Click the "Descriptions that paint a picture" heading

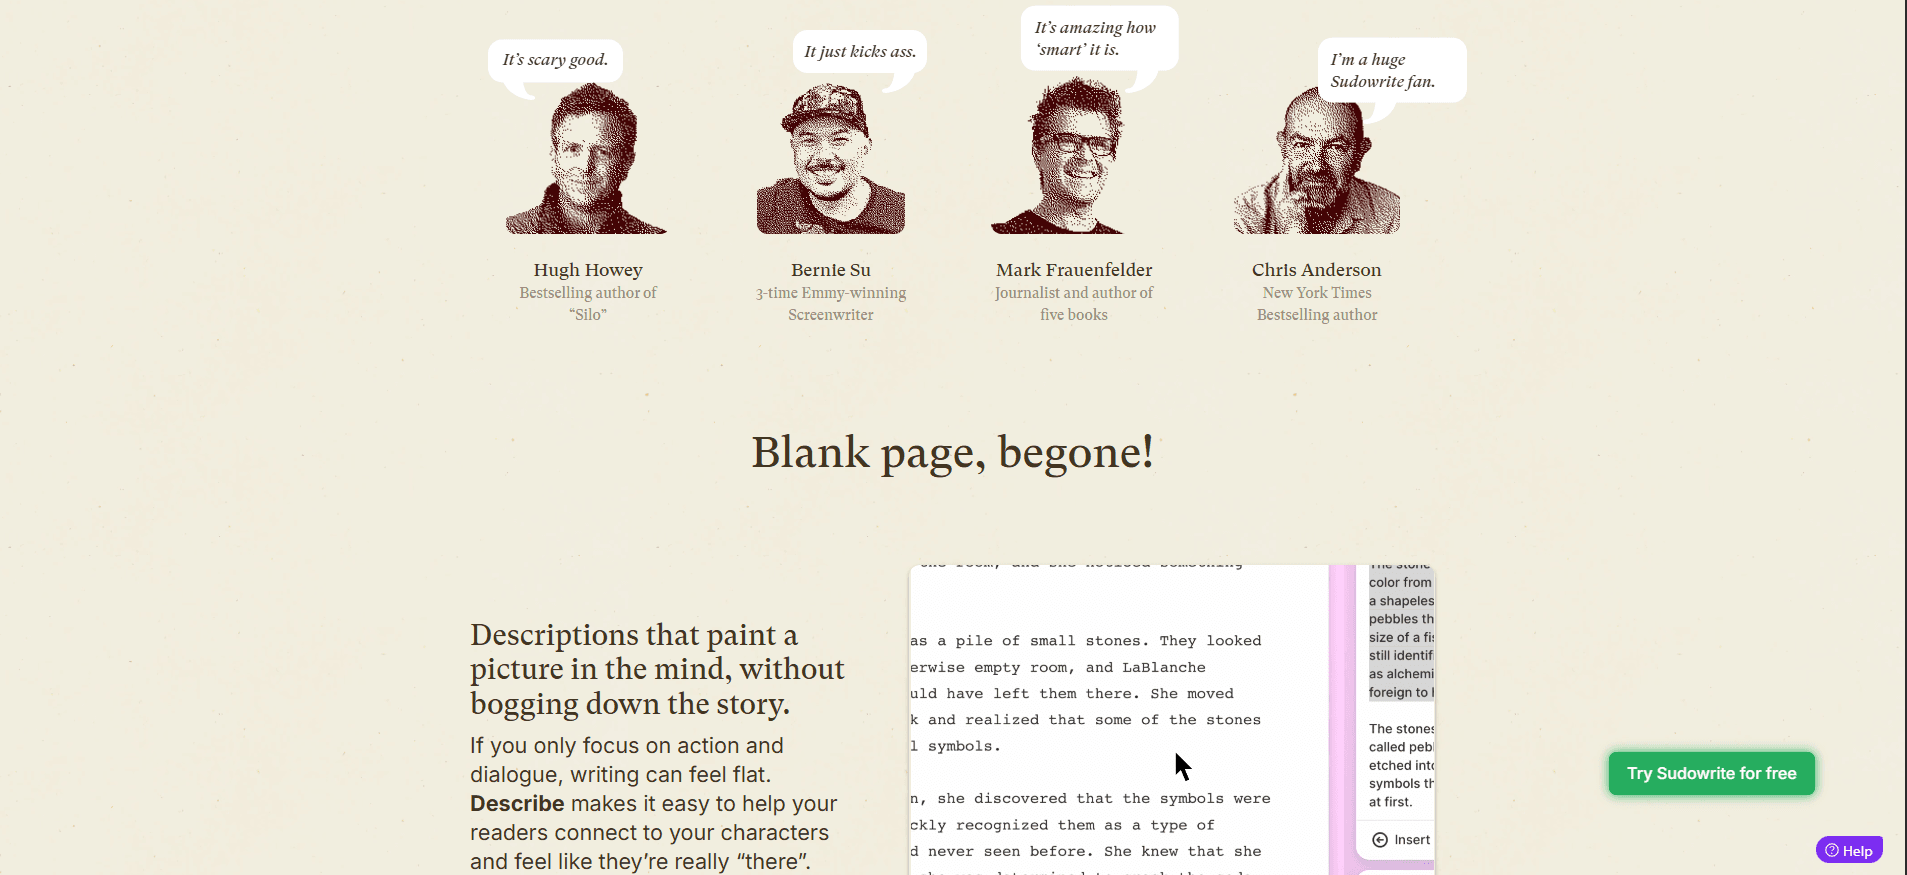(657, 669)
